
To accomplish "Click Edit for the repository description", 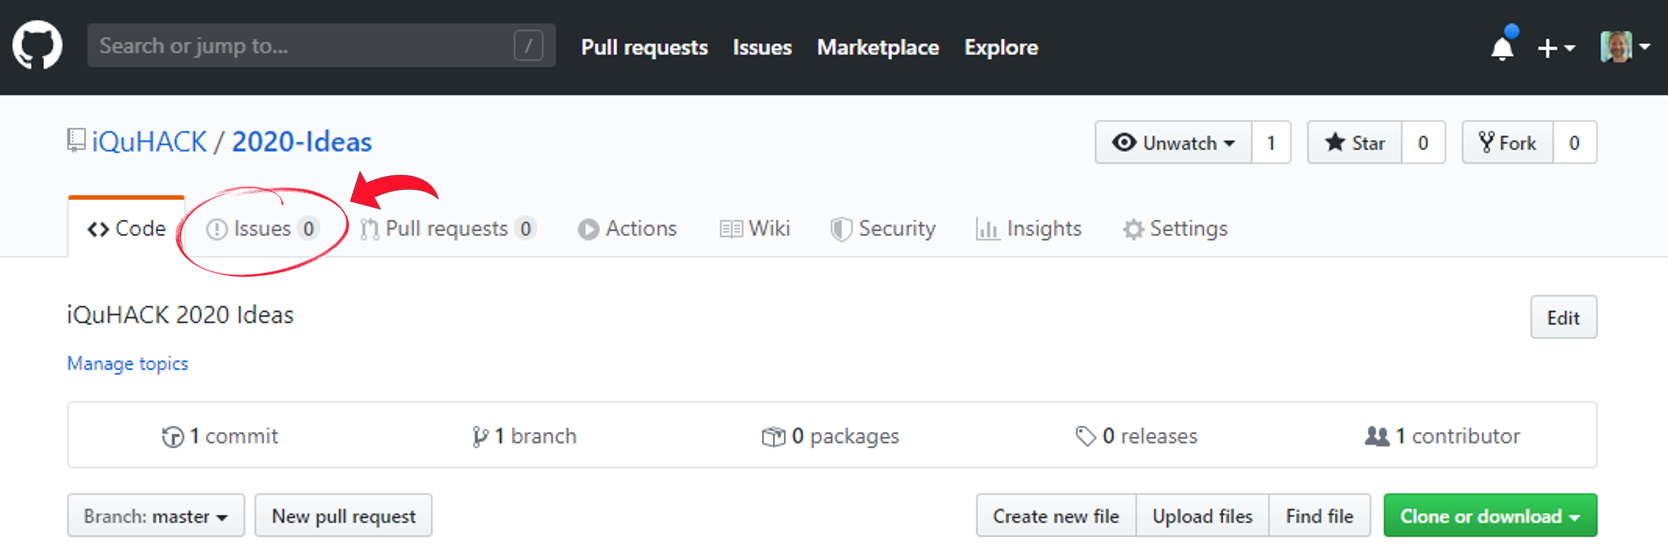I will (x=1563, y=318).
